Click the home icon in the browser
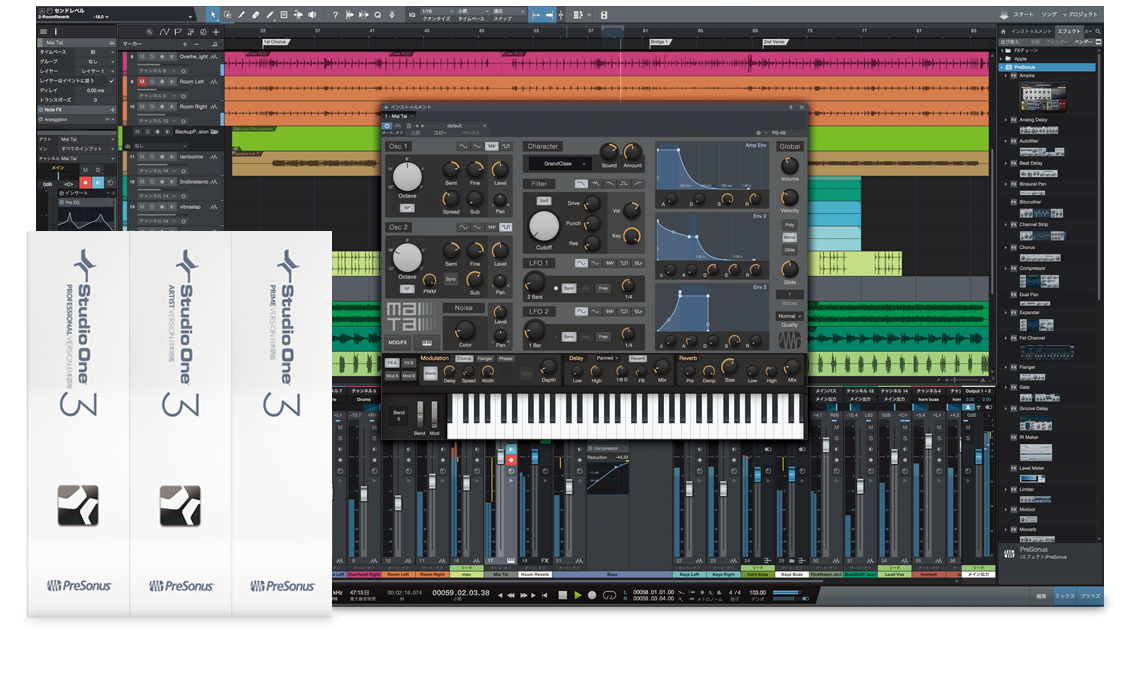The image size is (1140, 684). [x=1003, y=31]
